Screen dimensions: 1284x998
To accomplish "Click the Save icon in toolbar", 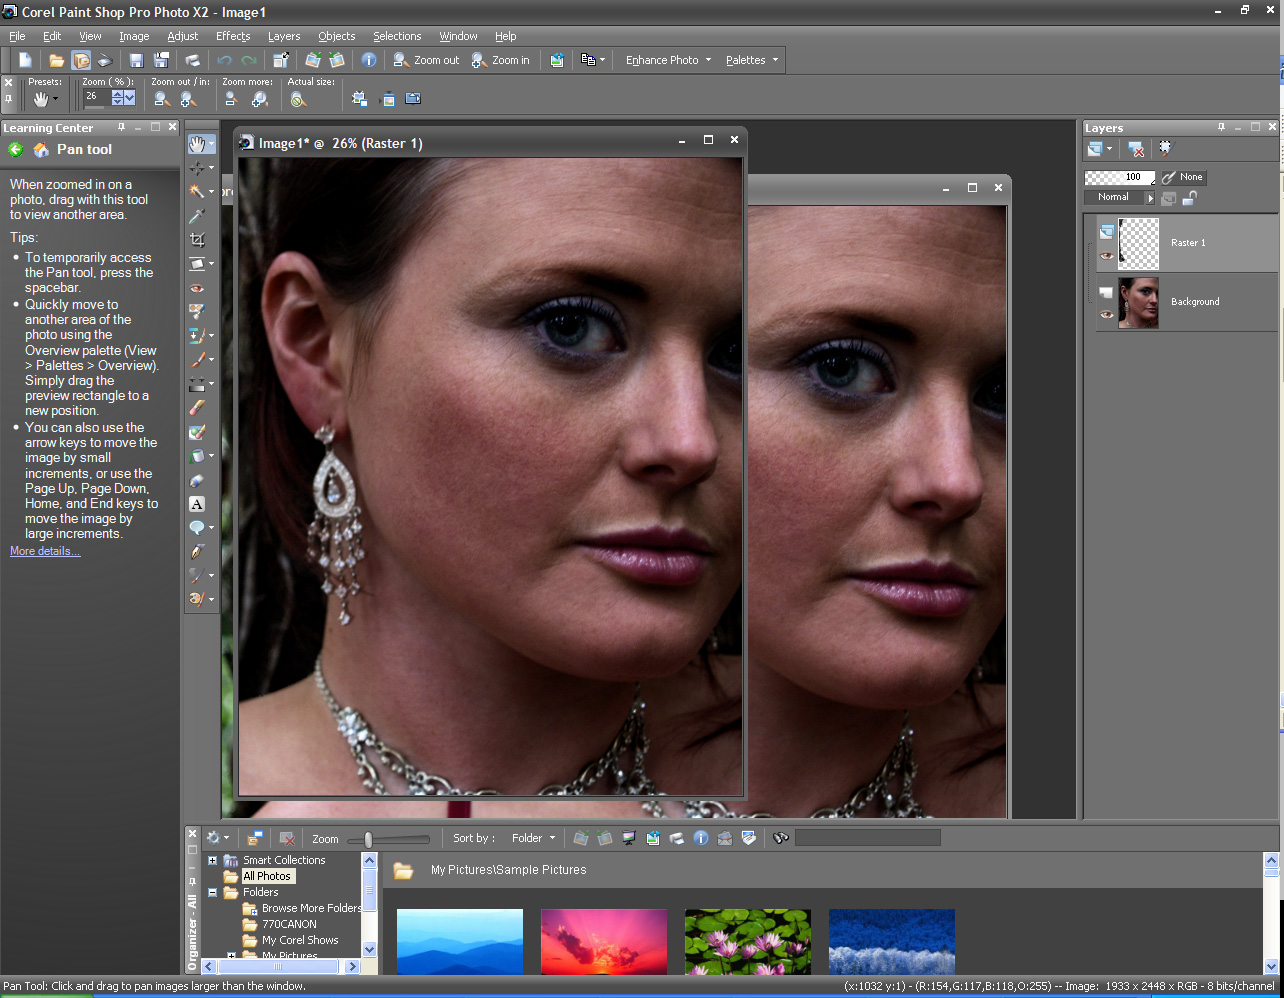I will 136,60.
